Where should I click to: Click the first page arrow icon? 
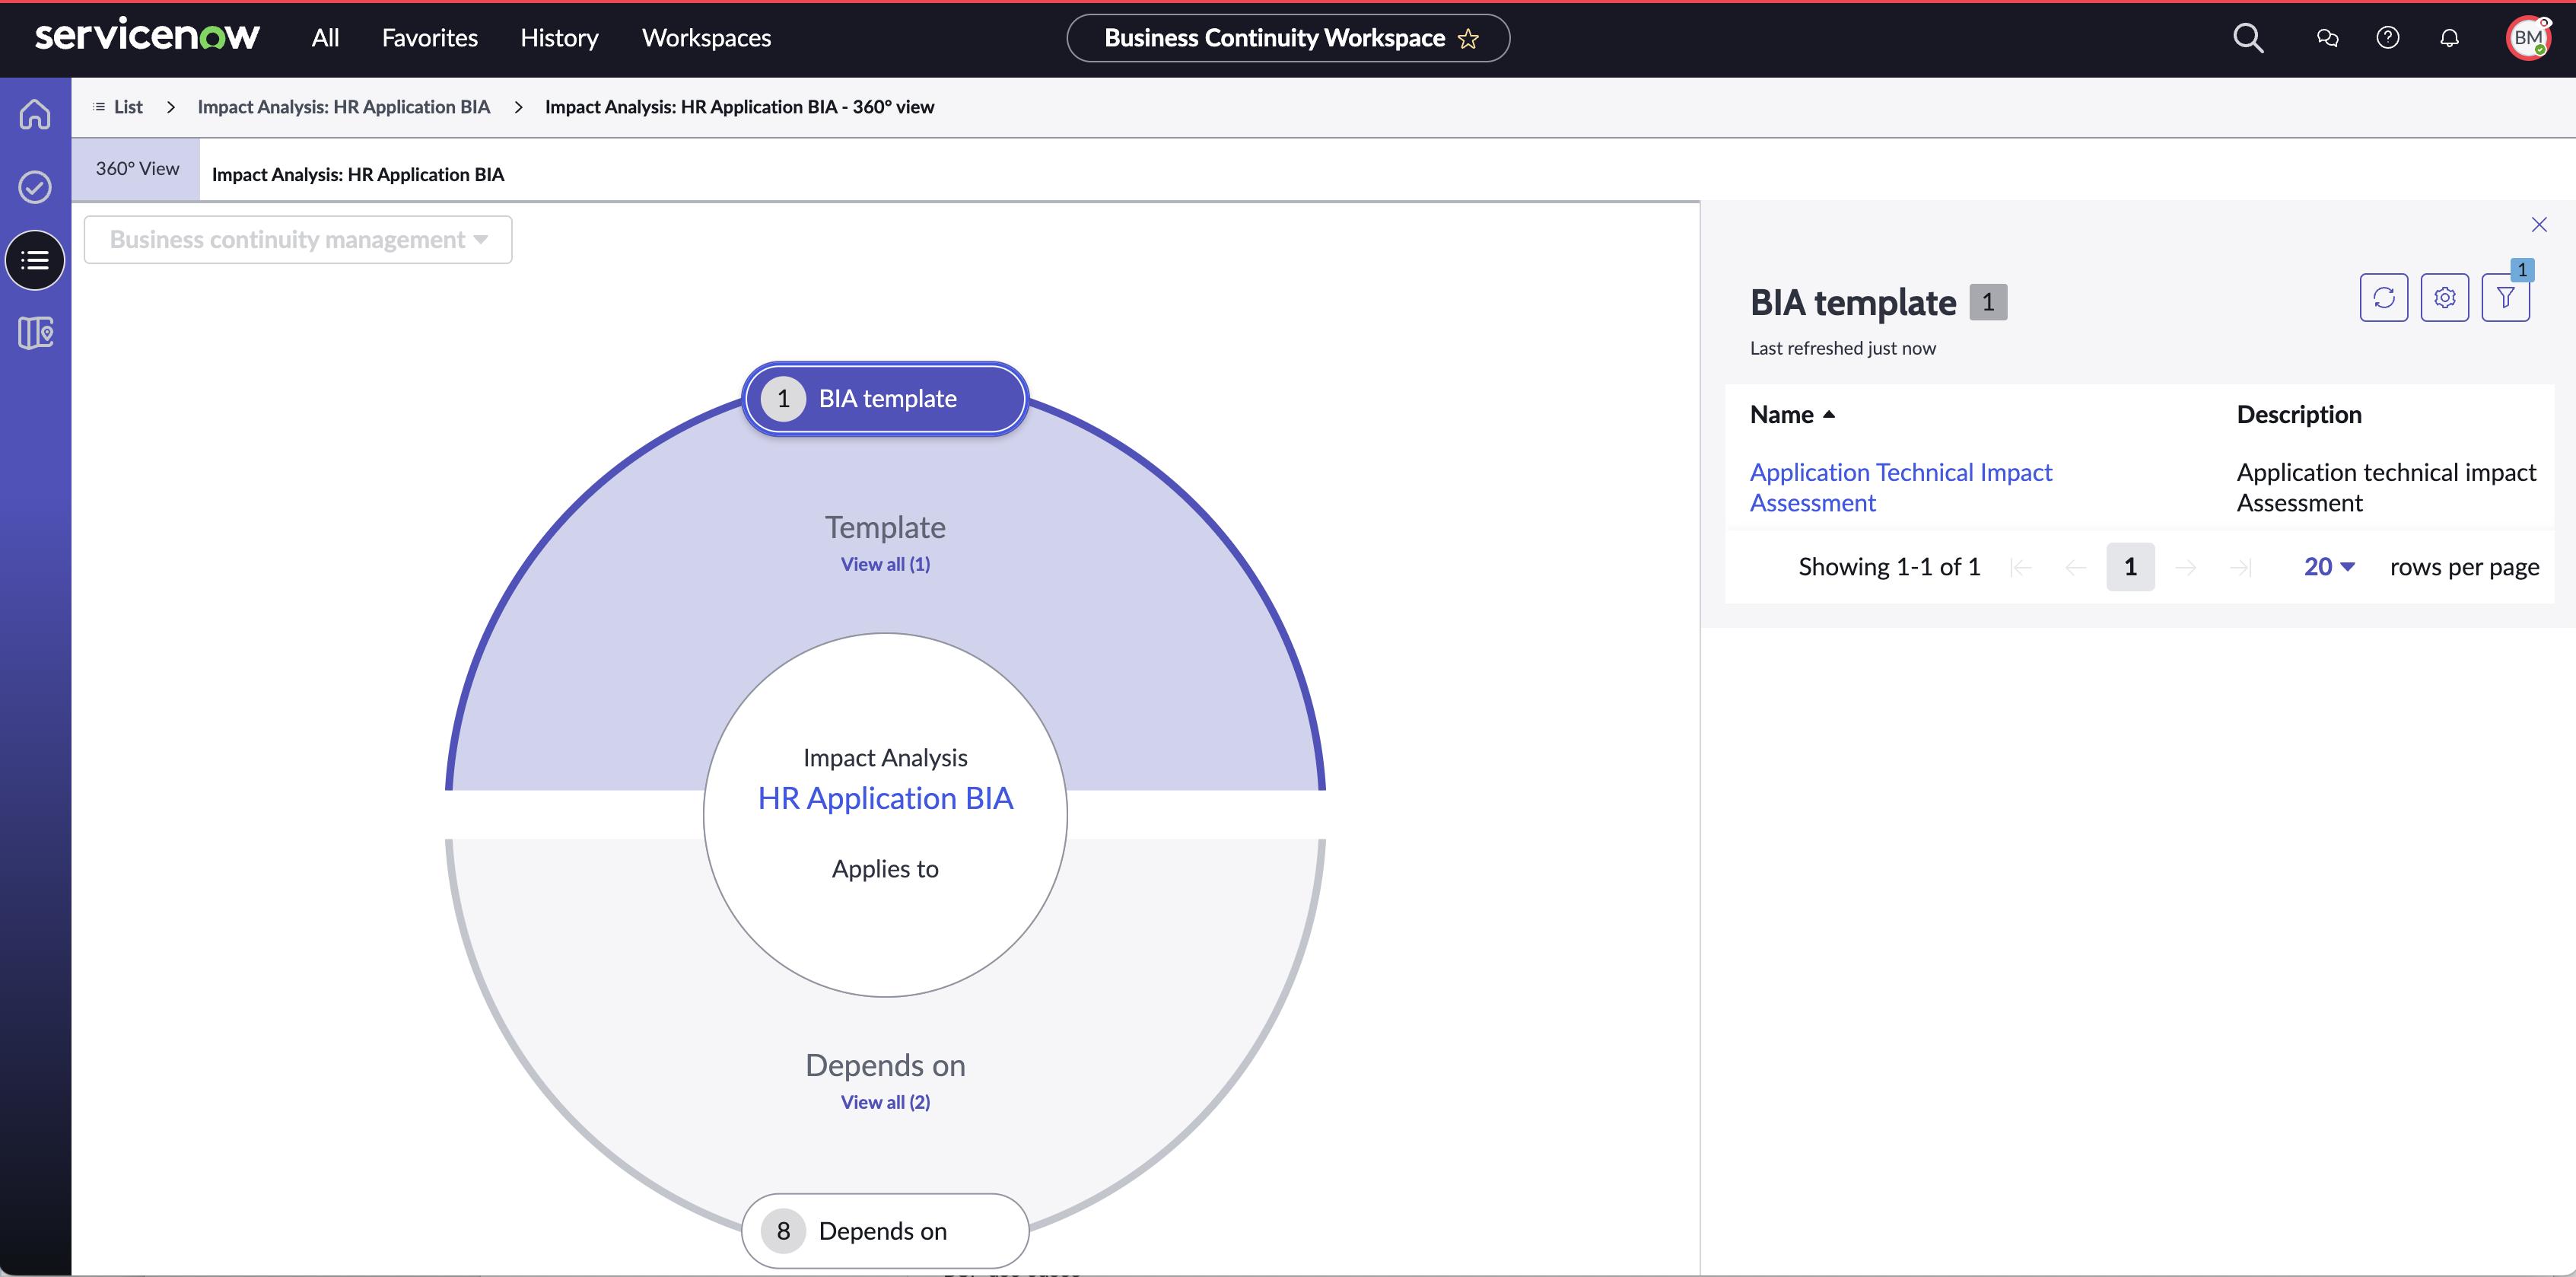[x=2021, y=568]
